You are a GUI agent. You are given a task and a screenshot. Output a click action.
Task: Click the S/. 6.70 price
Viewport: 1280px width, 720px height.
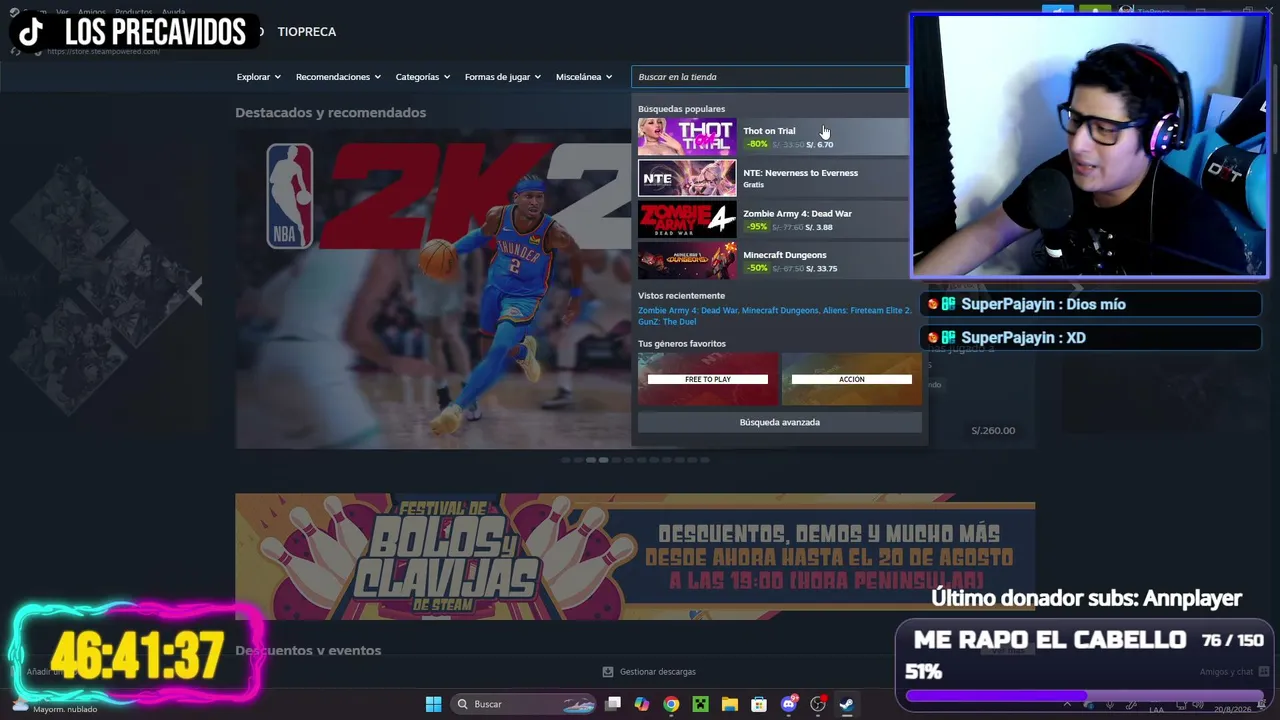coord(819,145)
